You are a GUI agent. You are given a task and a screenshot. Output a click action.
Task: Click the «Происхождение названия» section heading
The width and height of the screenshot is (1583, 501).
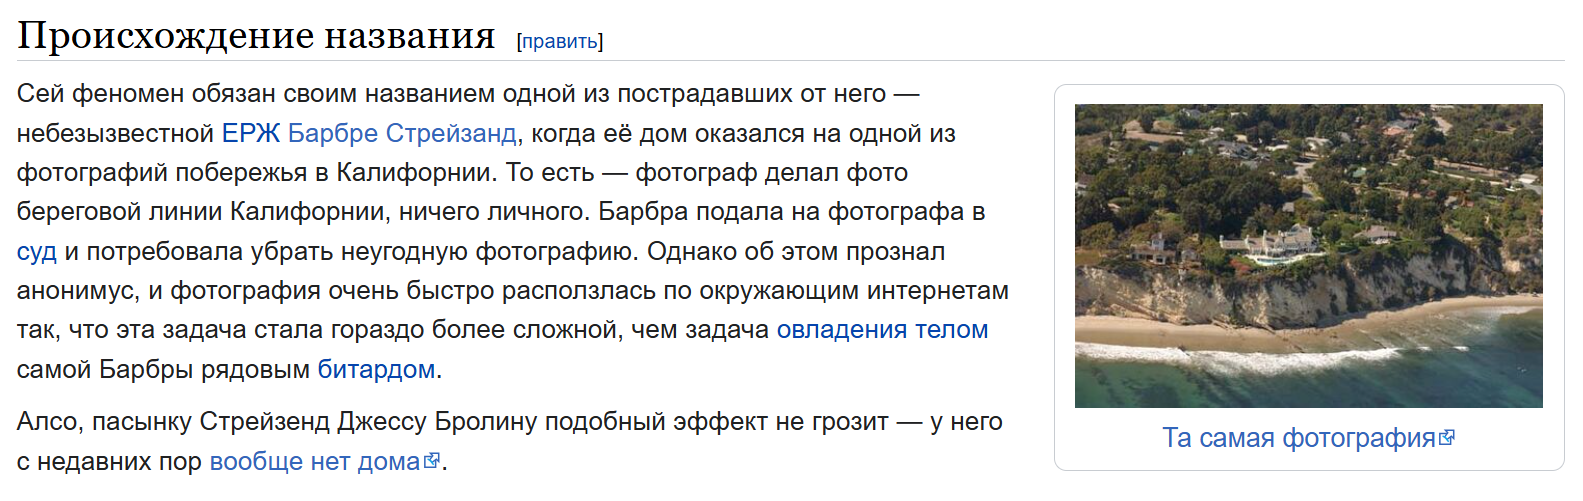click(256, 35)
